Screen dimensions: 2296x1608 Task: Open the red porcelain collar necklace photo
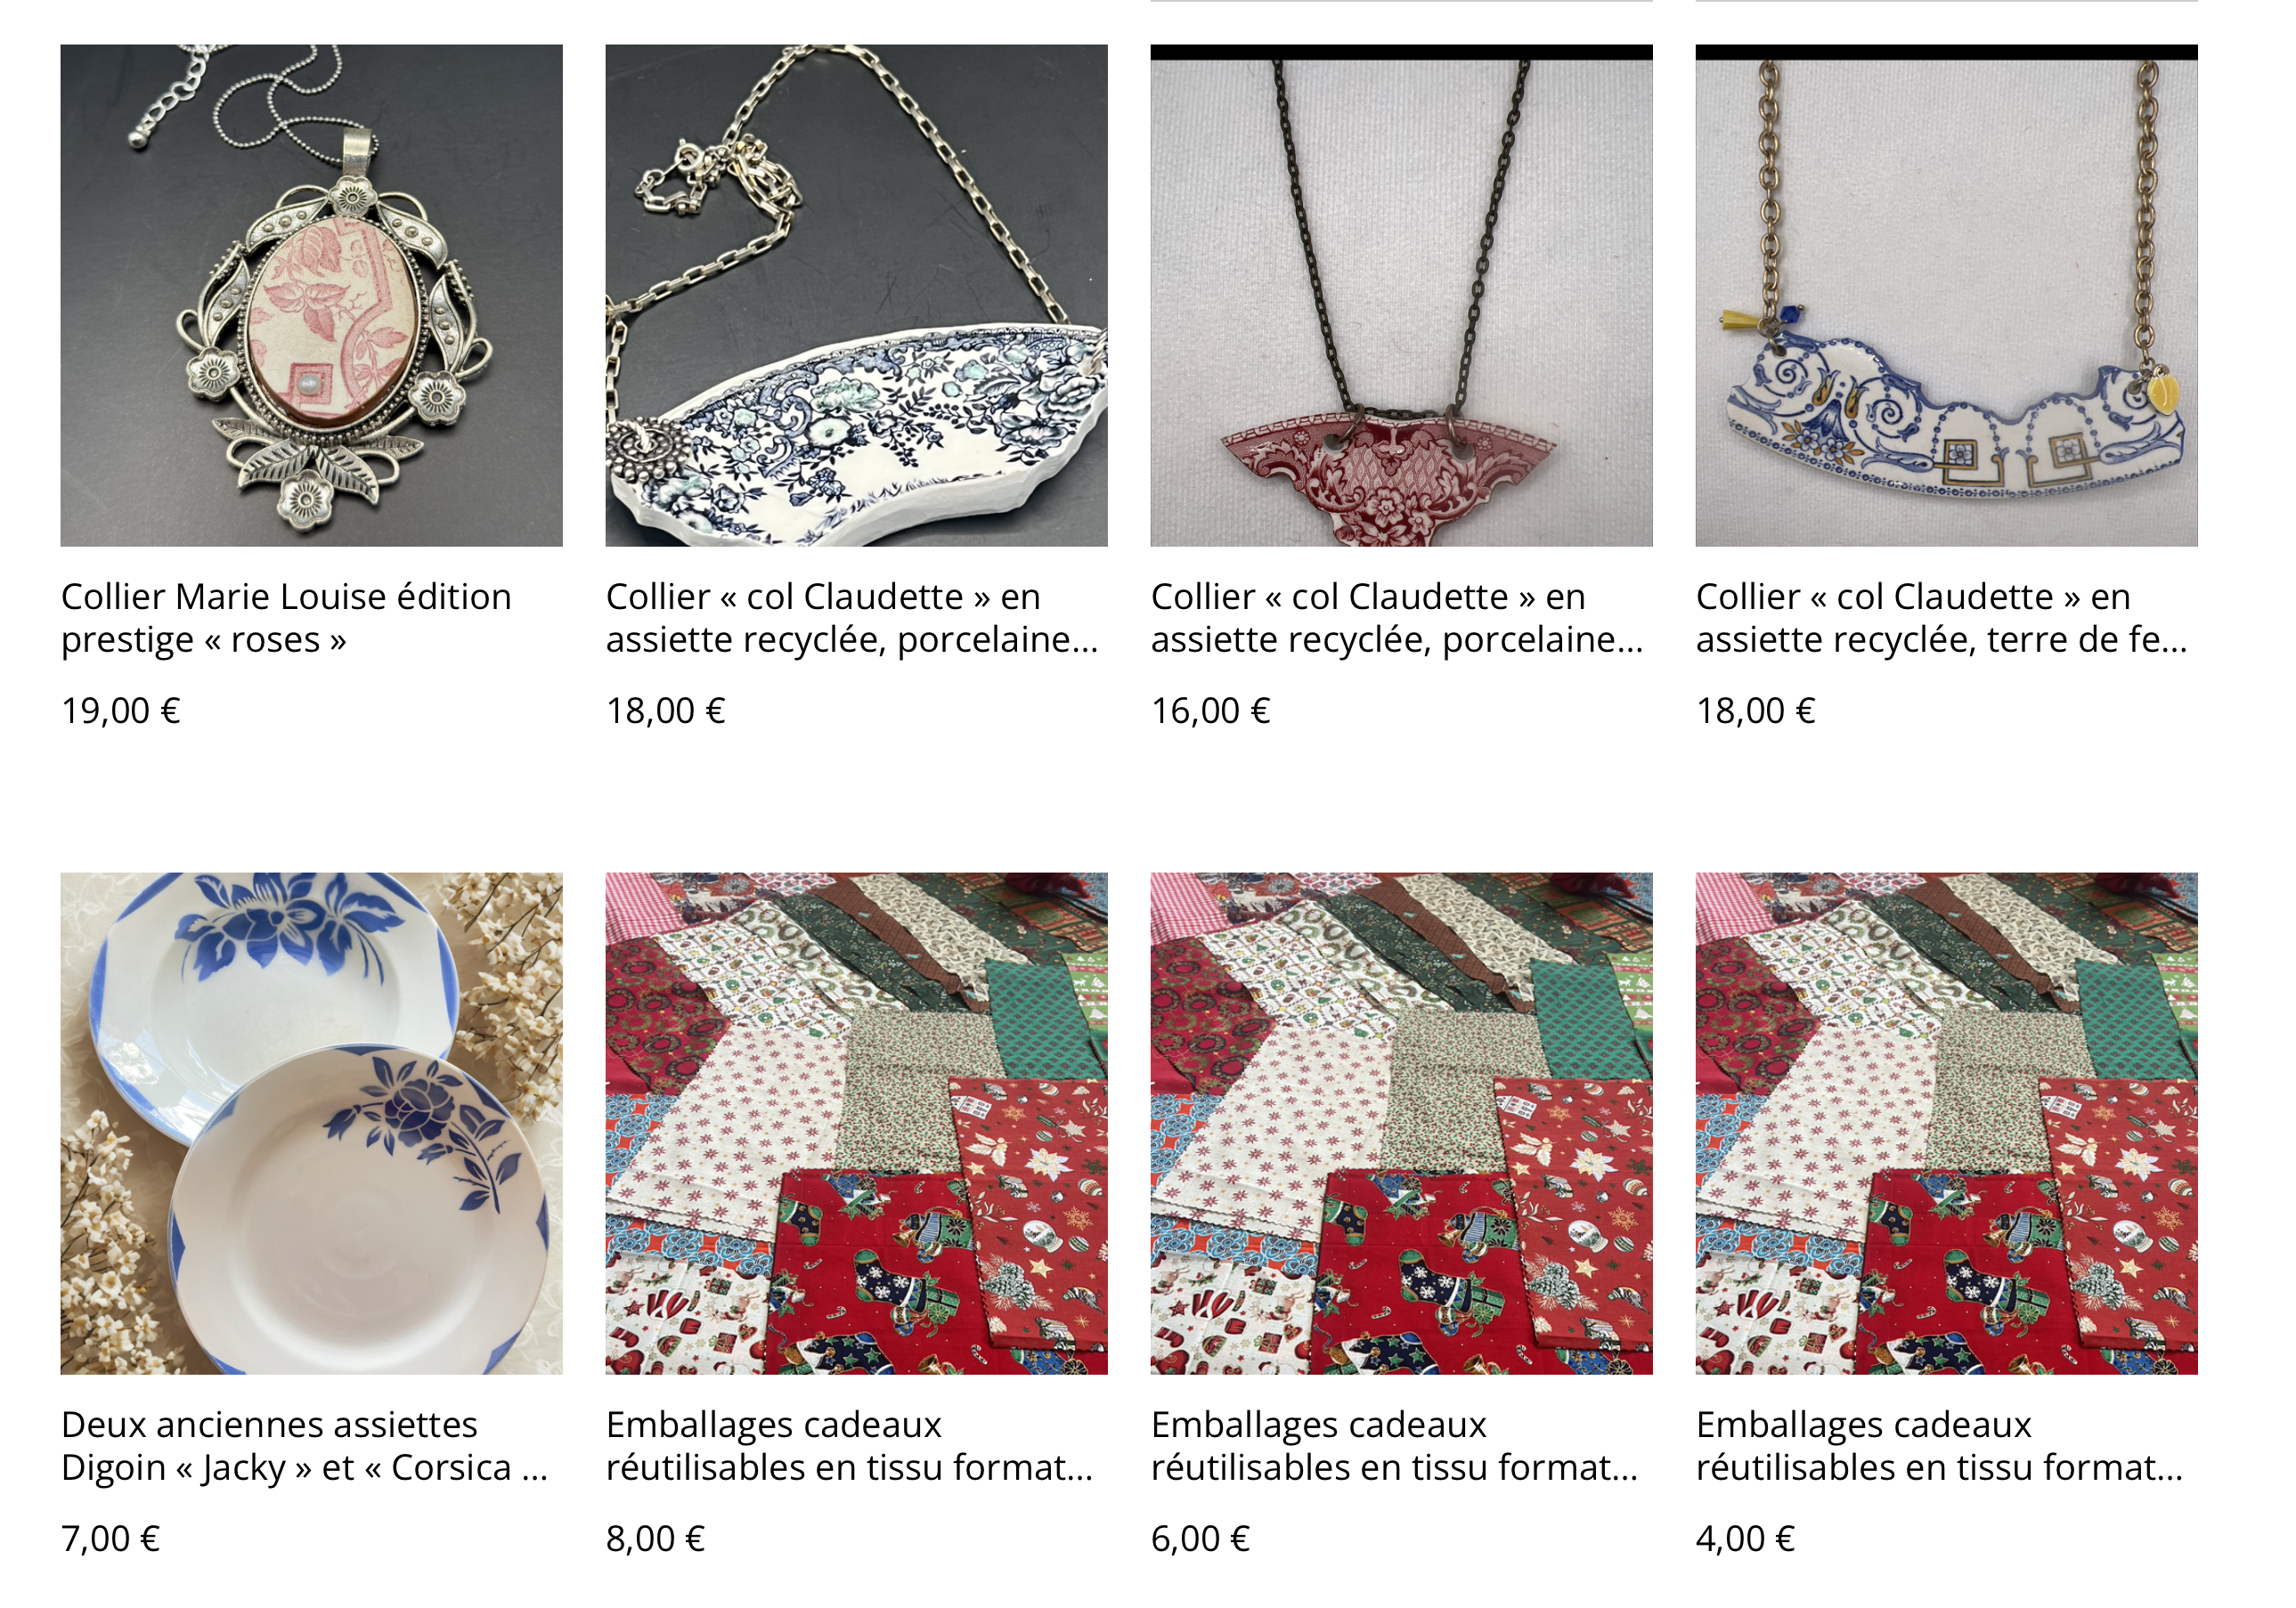(x=1401, y=295)
